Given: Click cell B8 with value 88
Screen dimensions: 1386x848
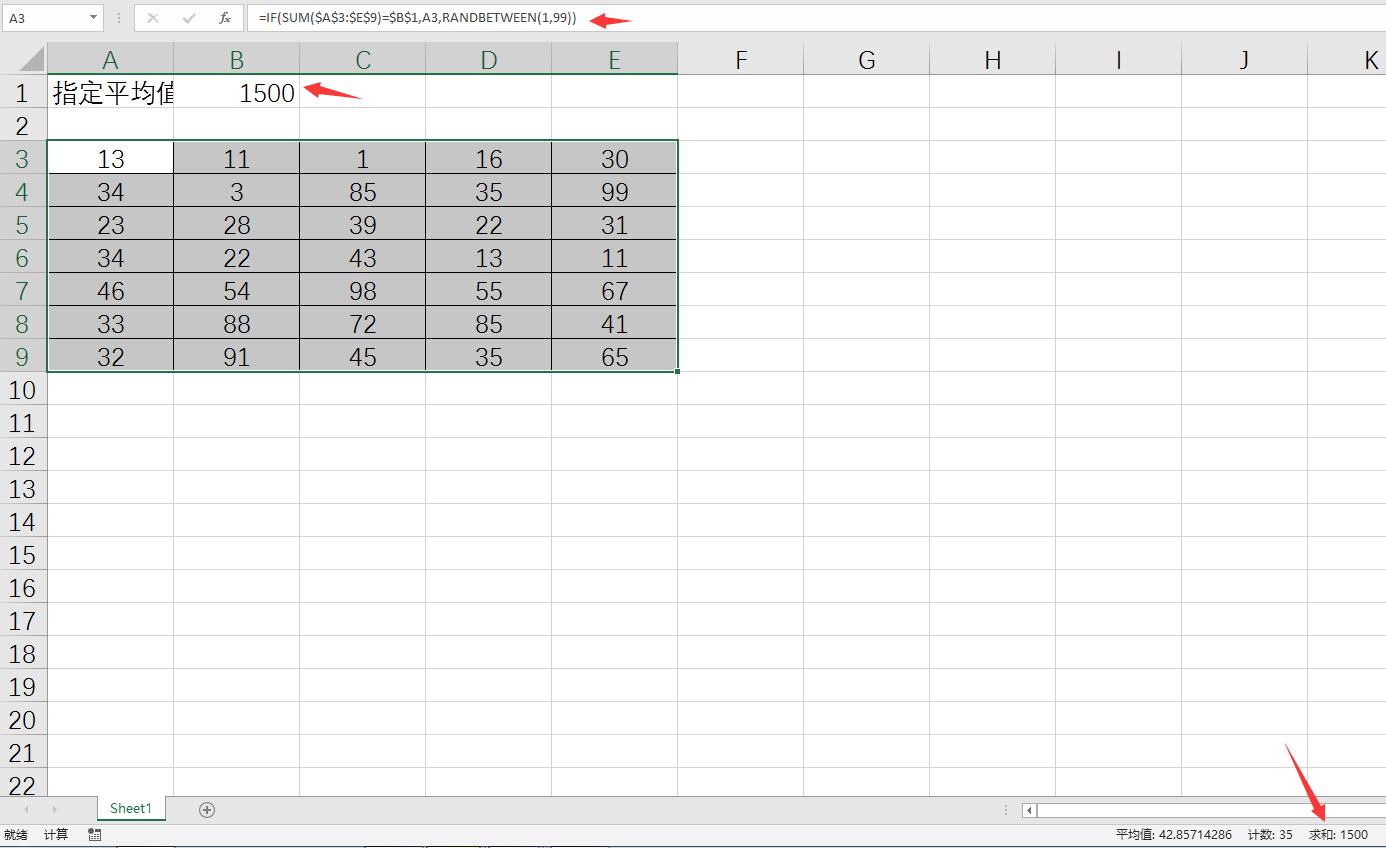Looking at the screenshot, I should (236, 323).
